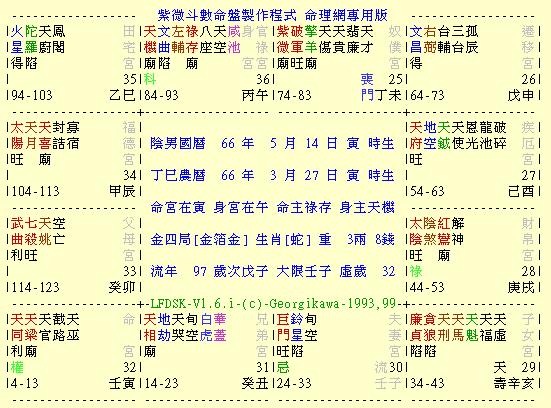Click the zodiac text "生肖[蛇]"

tap(283, 239)
